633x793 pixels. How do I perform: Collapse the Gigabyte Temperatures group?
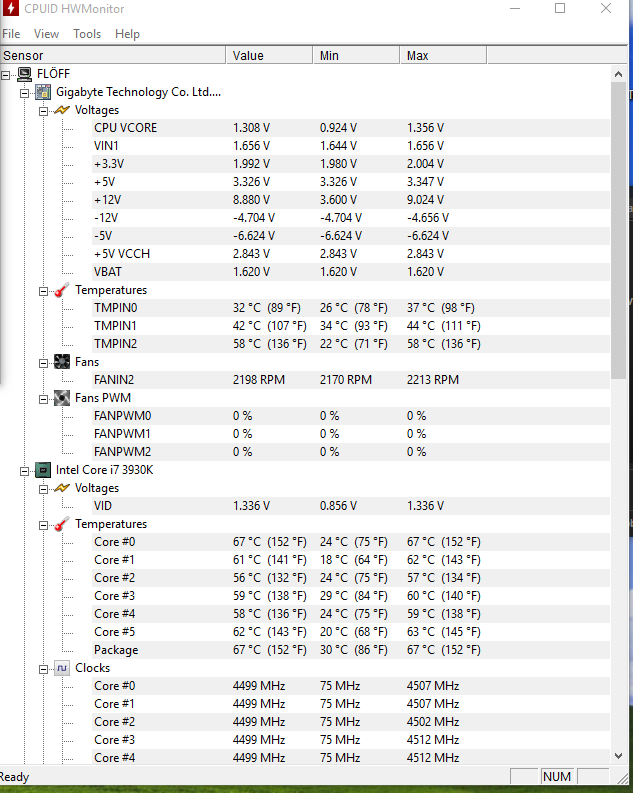43,291
